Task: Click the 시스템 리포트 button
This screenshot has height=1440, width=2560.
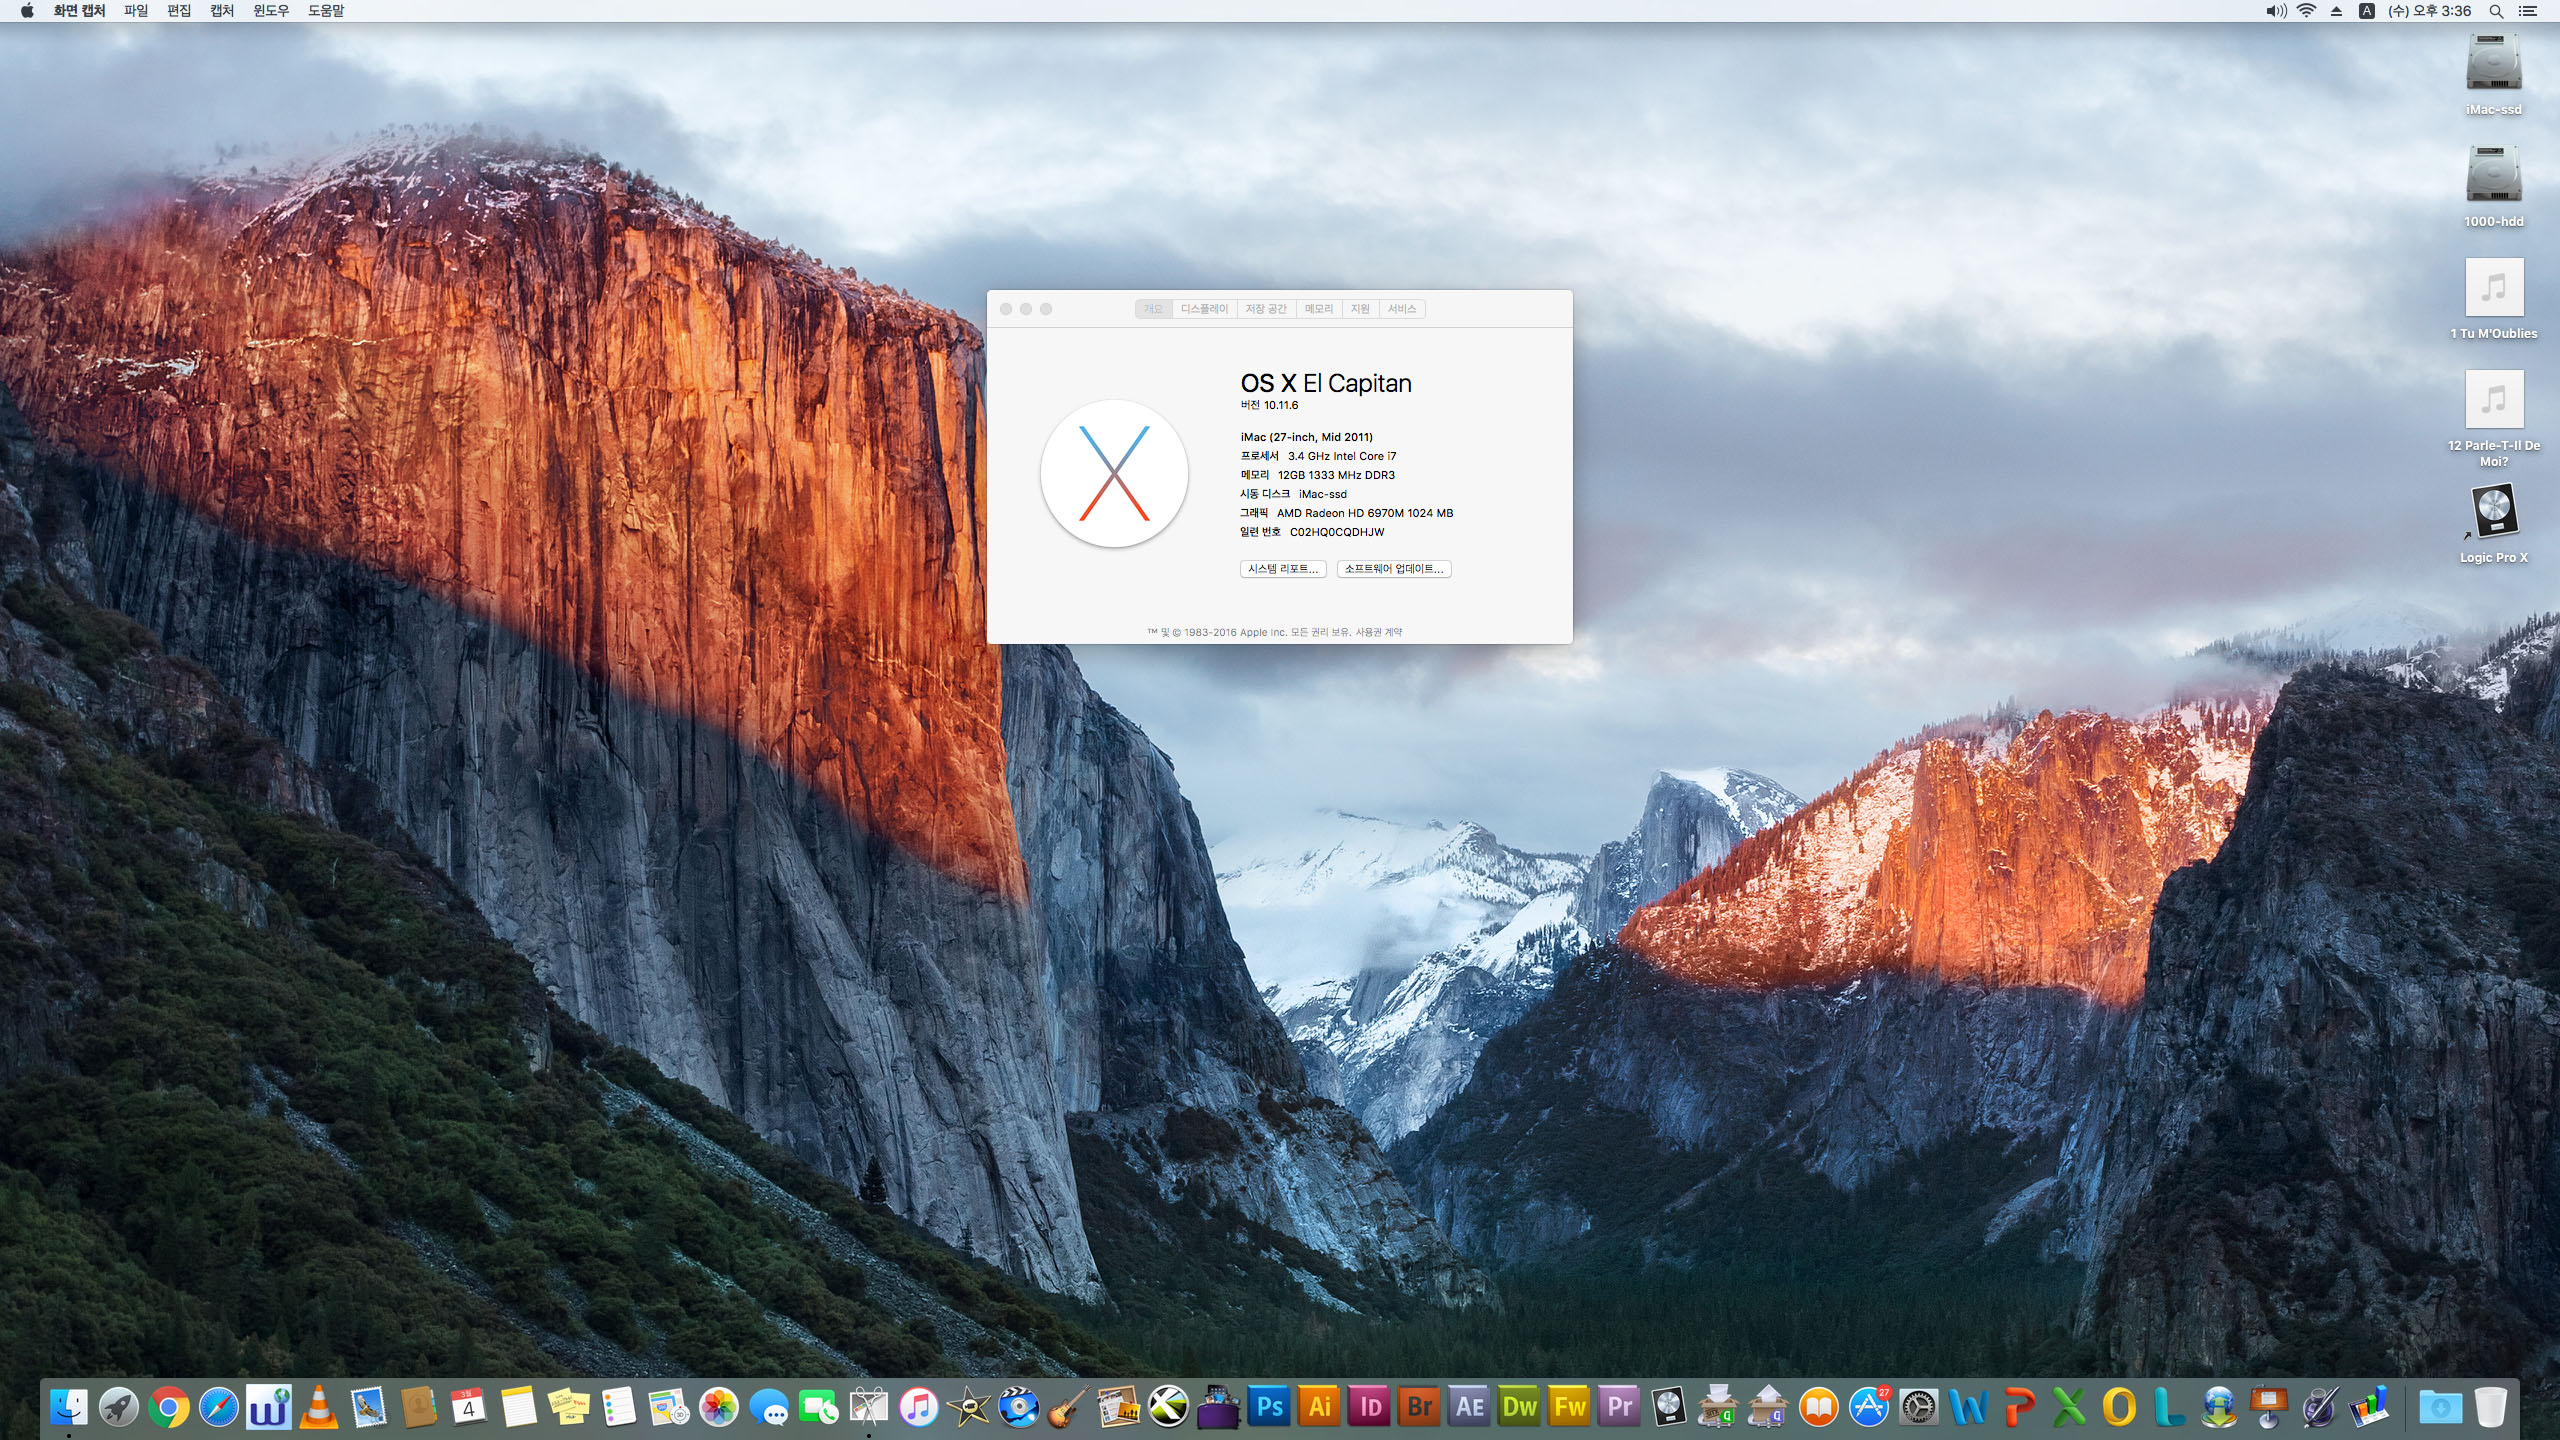Action: [1283, 569]
